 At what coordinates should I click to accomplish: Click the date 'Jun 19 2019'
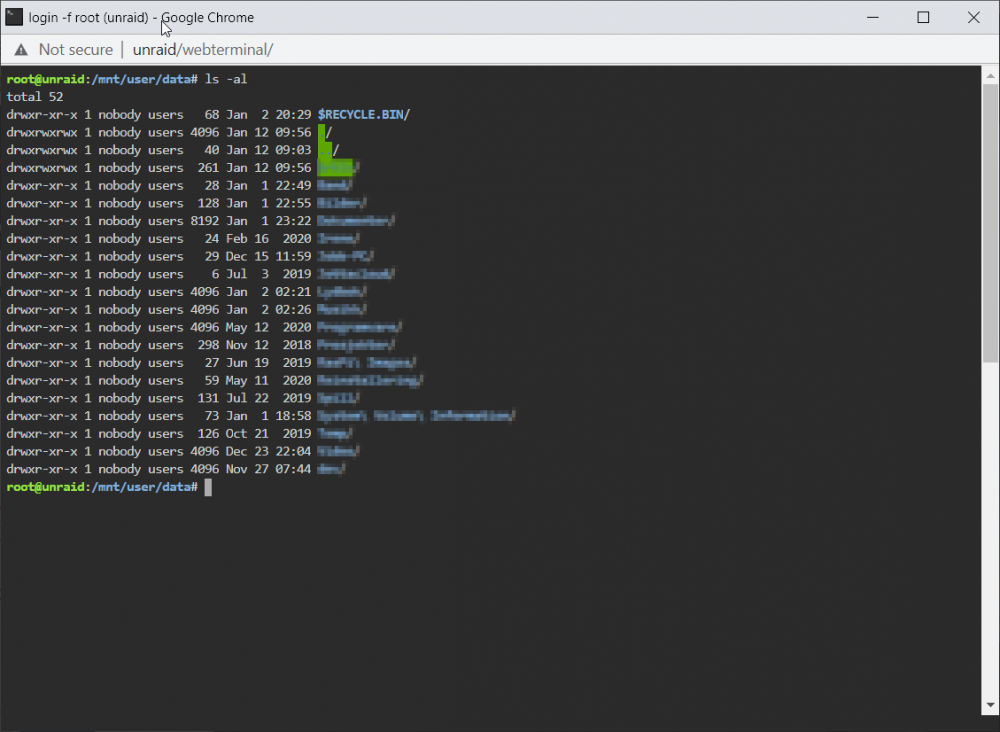(268, 363)
